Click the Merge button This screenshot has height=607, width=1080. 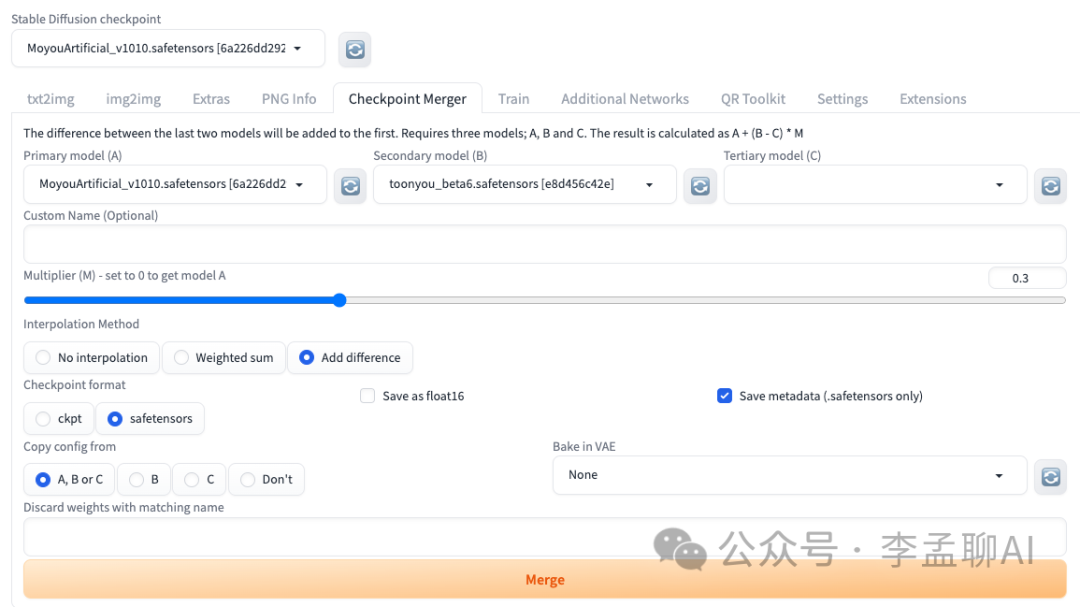[545, 579]
